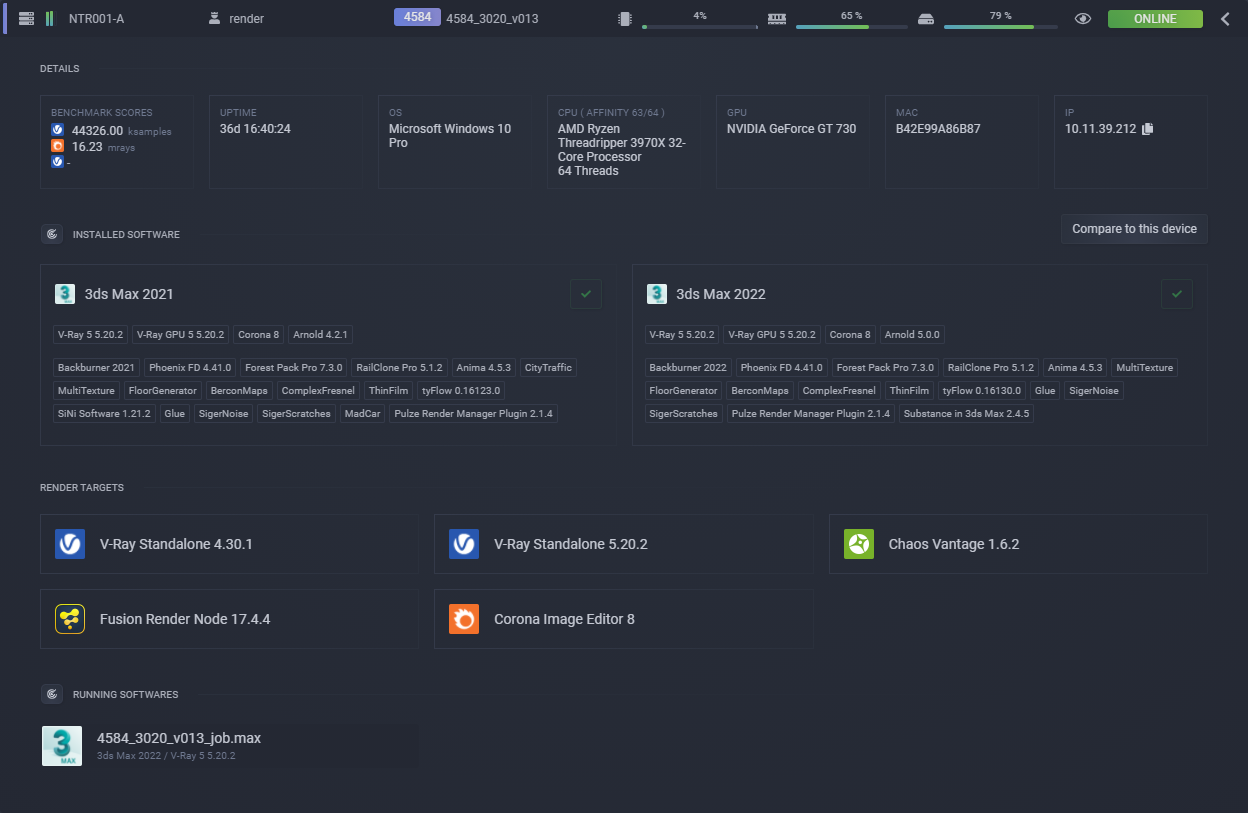
Task: Click the memory usage 65 % progress bar
Action: (x=852, y=27)
